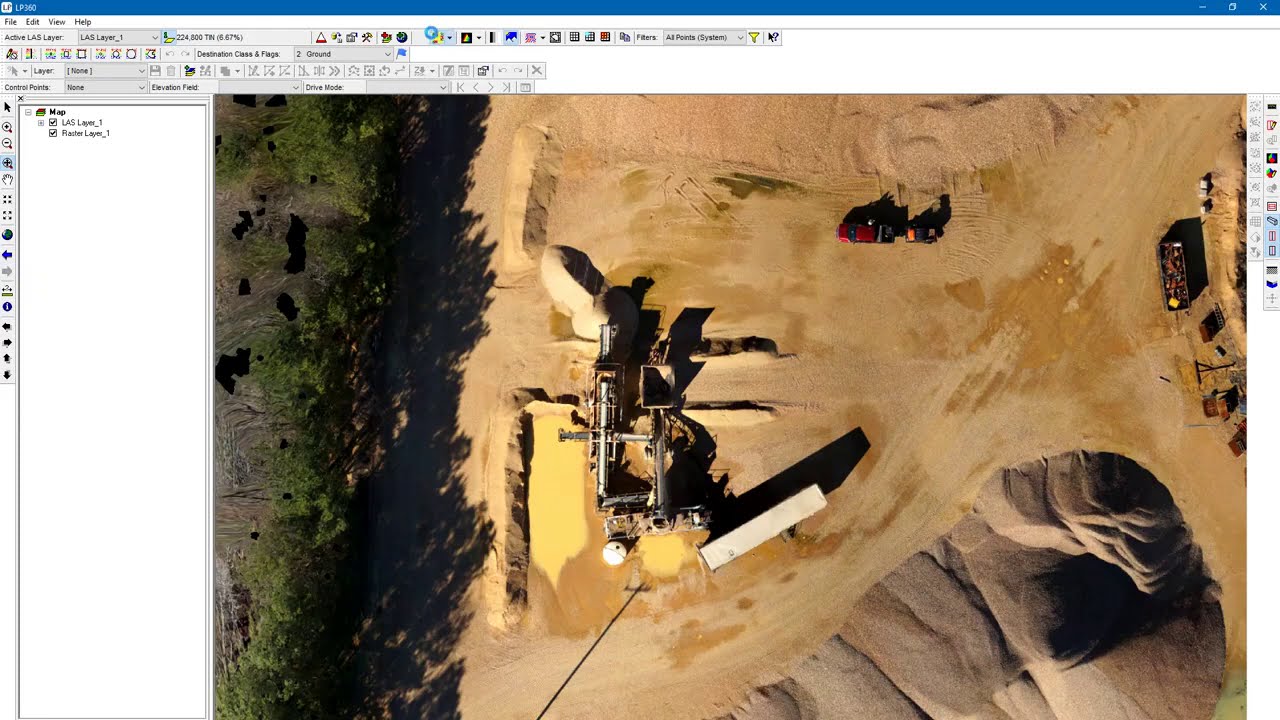Open the Filters All Points dropdown

click(704, 38)
